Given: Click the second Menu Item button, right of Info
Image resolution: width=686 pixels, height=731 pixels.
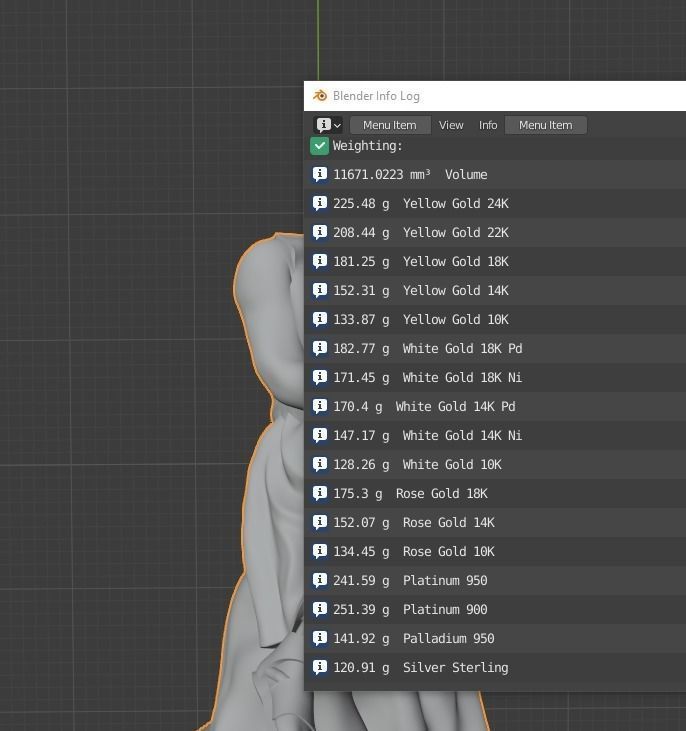Looking at the screenshot, I should click(546, 125).
